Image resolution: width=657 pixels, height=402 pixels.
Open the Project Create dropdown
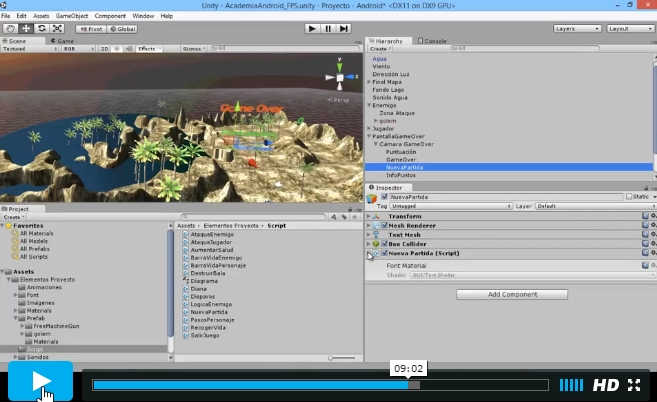(x=13, y=217)
